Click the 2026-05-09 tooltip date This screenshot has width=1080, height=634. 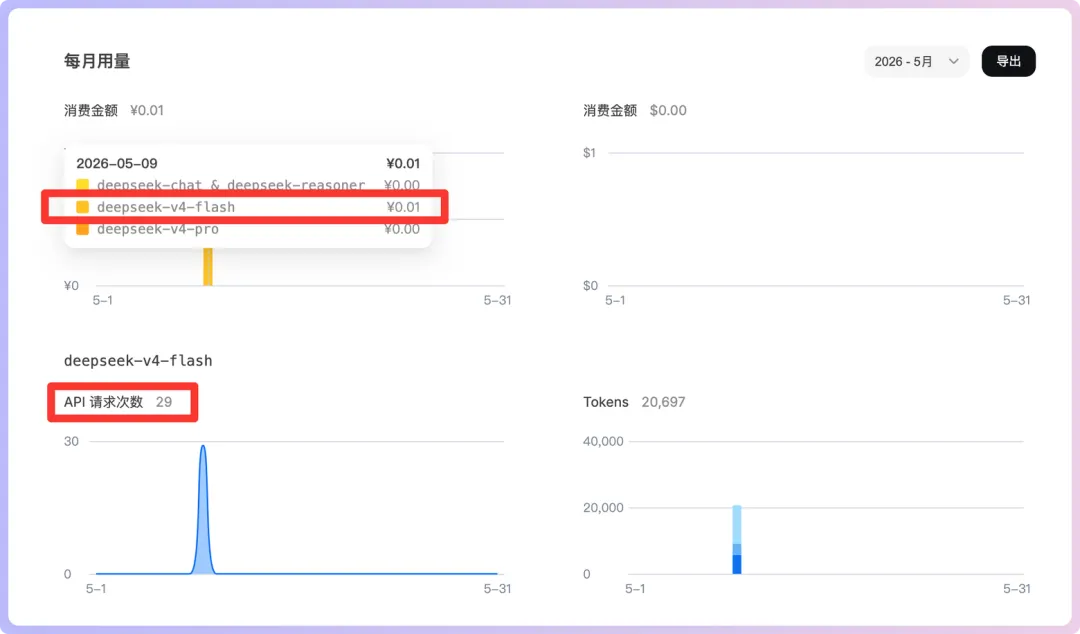pyautogui.click(x=116, y=163)
